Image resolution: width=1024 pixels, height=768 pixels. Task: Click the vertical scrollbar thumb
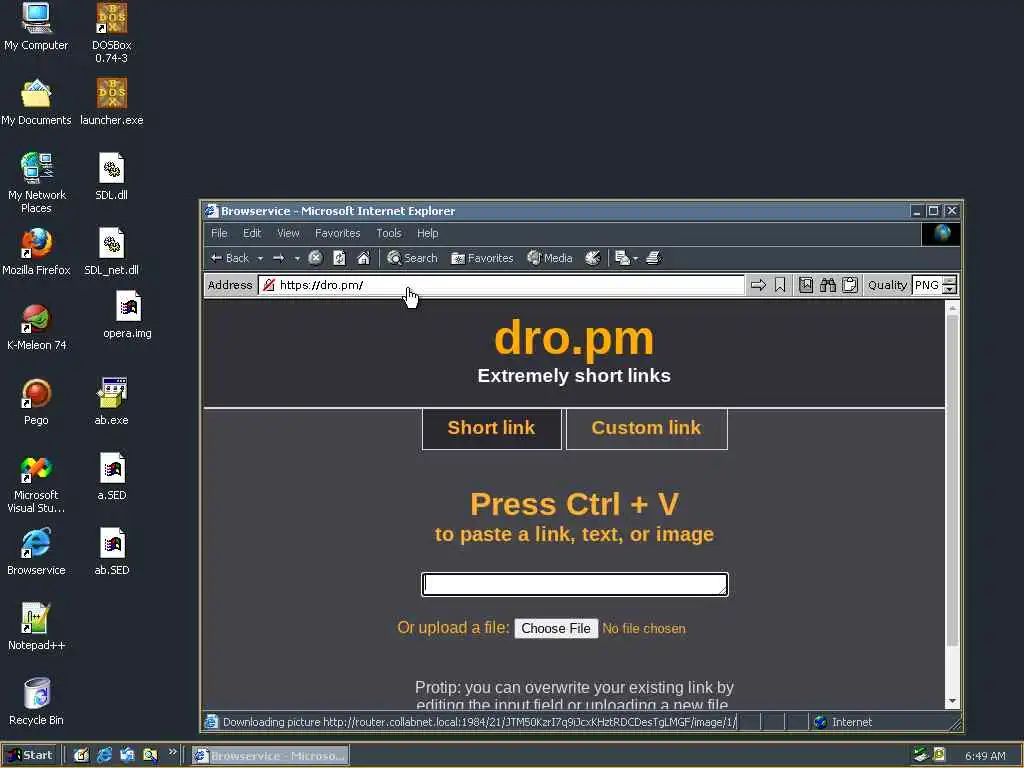click(x=952, y=481)
